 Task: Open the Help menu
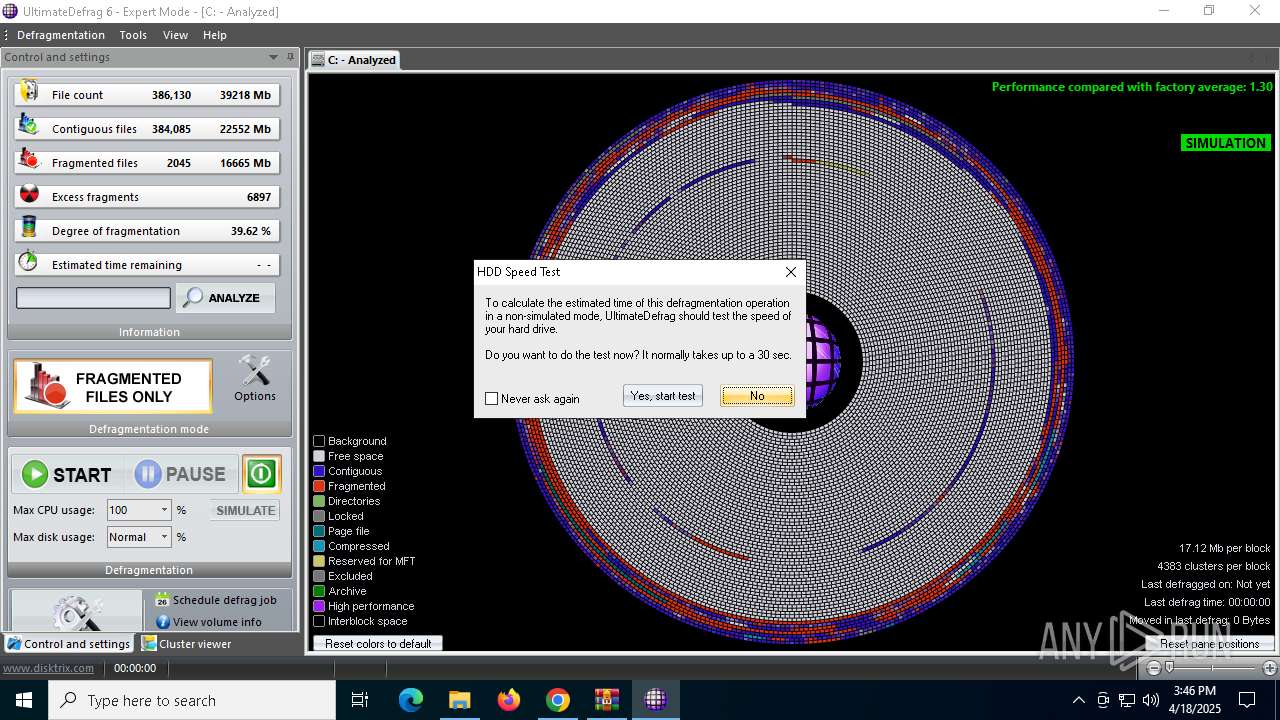tap(215, 35)
